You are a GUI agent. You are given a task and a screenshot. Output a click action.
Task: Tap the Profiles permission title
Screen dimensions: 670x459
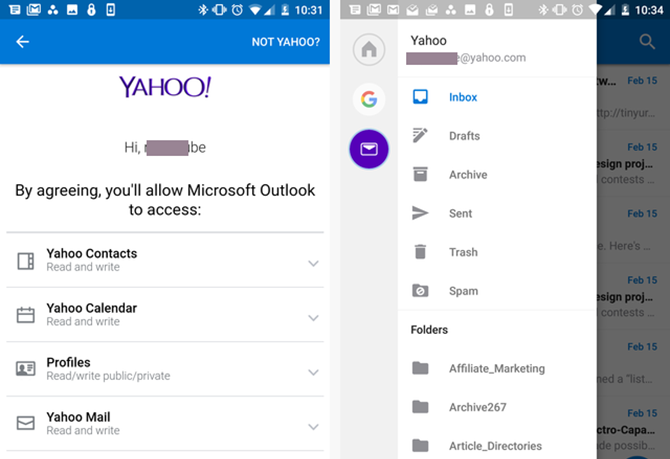[68, 362]
